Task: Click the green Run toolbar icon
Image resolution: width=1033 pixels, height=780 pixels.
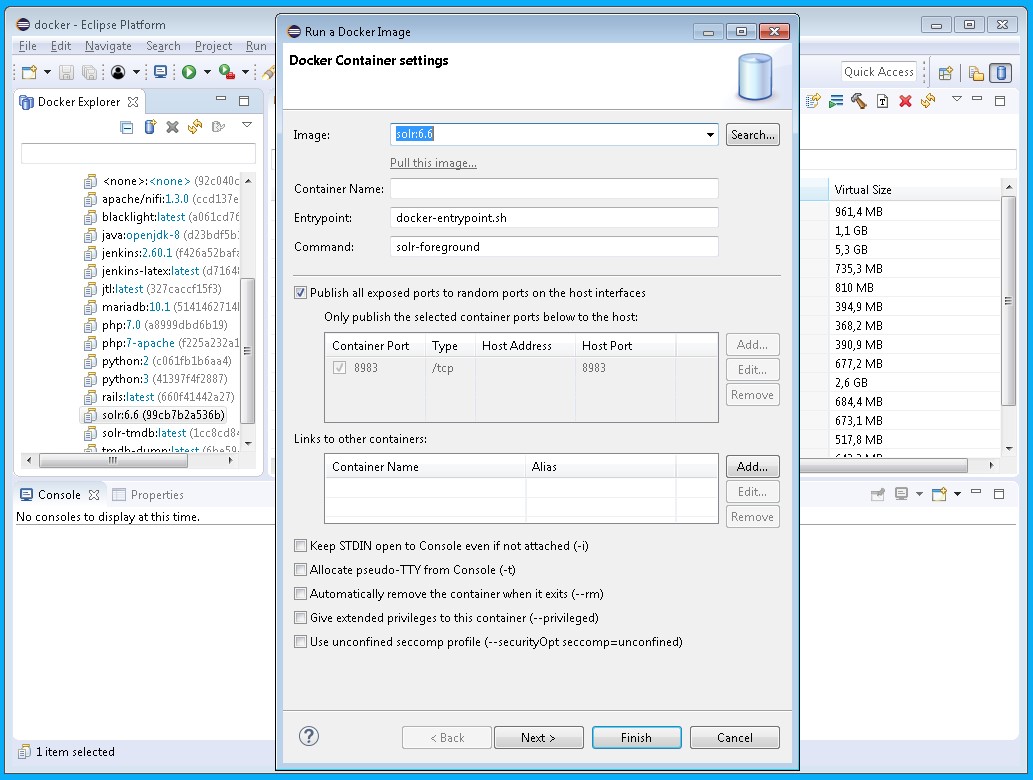Action: 189,72
